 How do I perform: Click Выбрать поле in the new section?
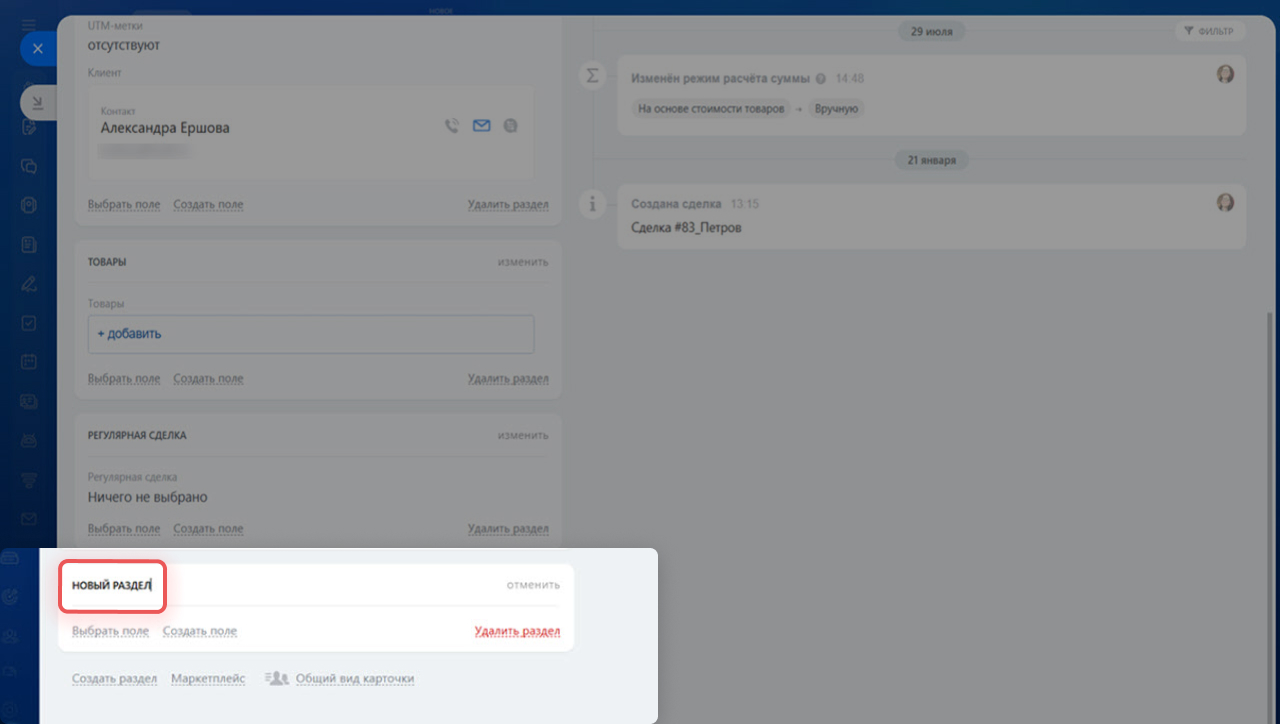pos(111,631)
